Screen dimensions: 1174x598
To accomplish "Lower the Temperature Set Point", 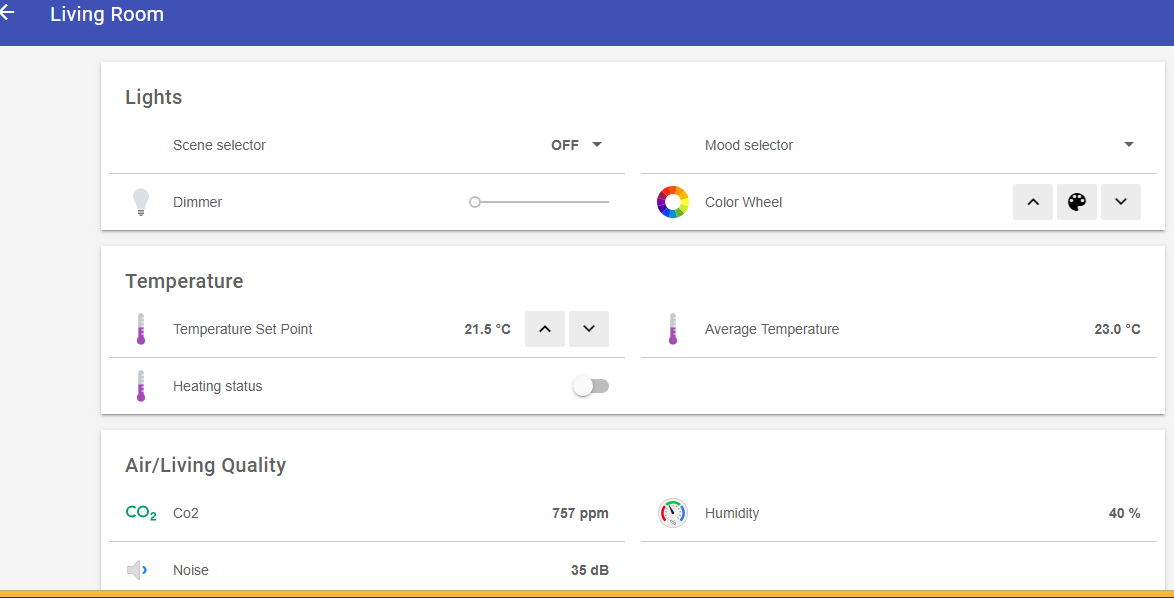I will [x=589, y=329].
